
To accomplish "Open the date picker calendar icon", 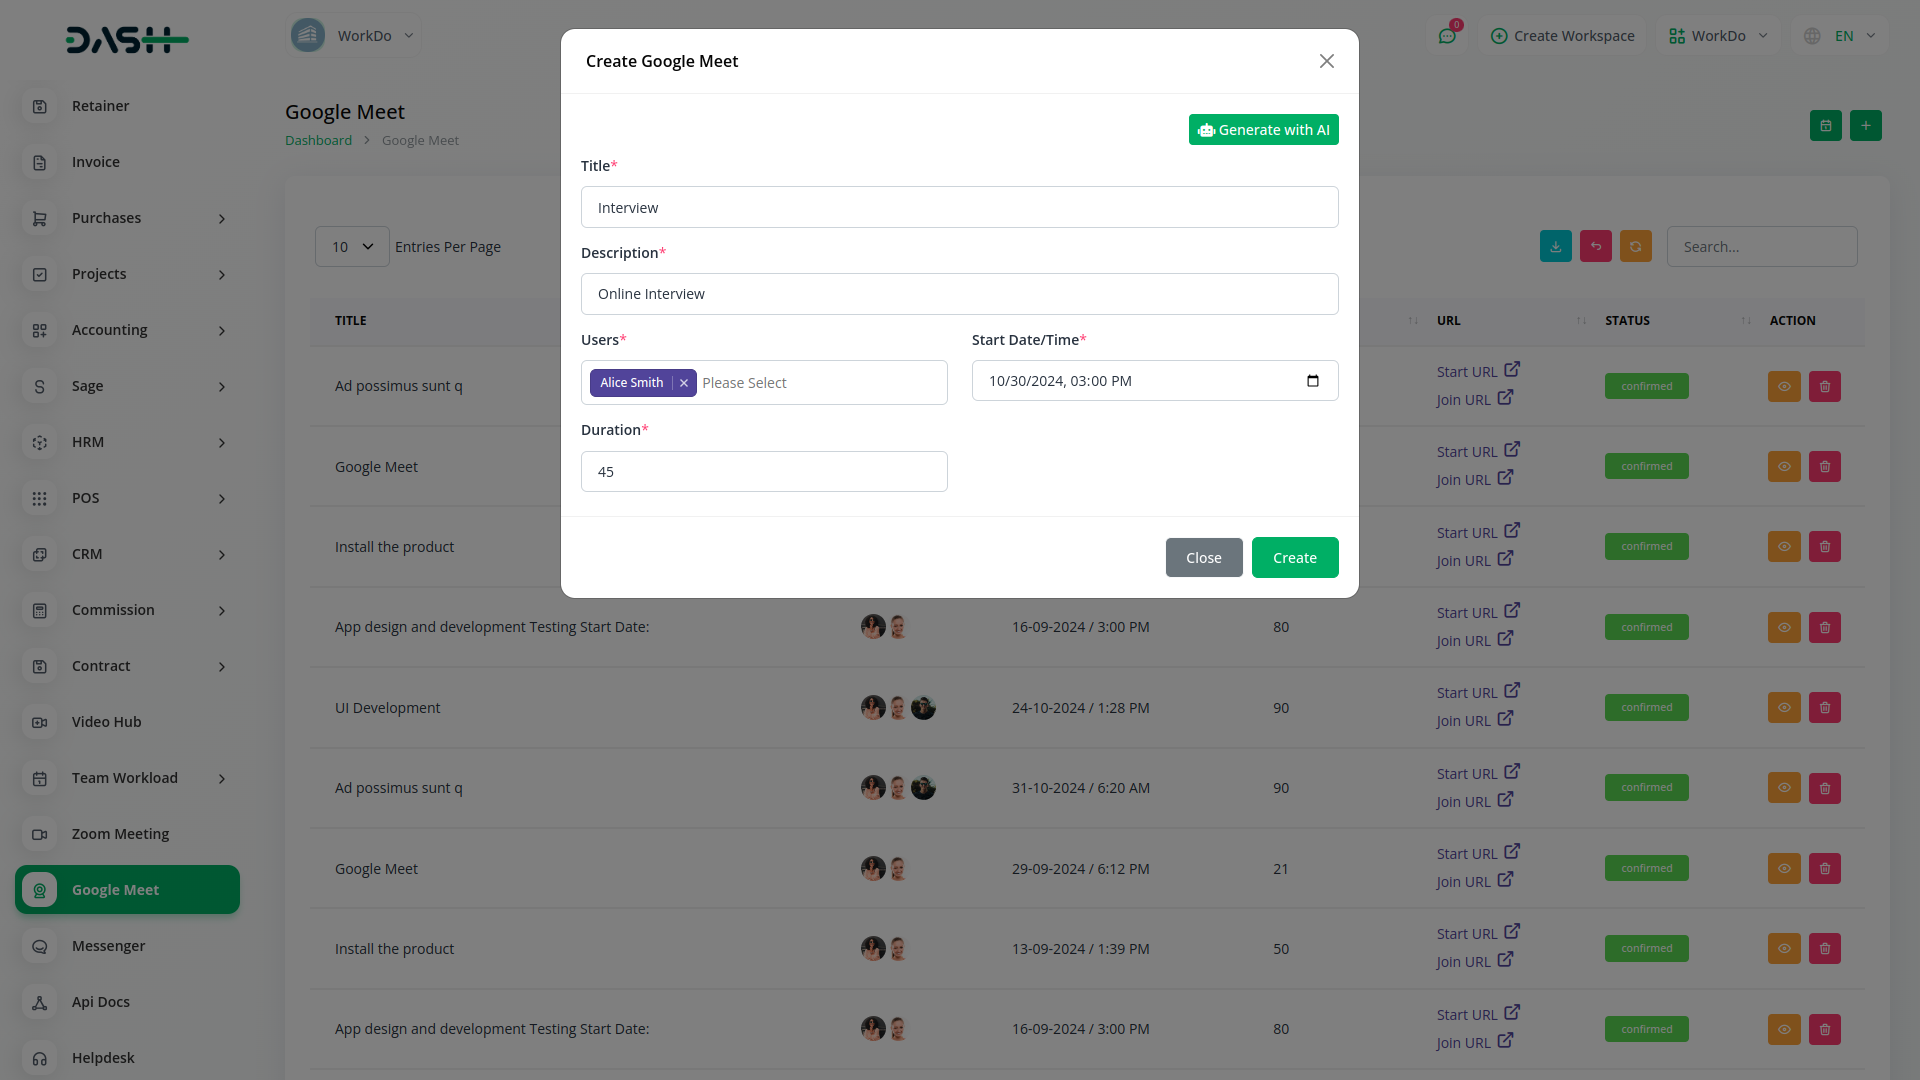I will pyautogui.click(x=1312, y=381).
